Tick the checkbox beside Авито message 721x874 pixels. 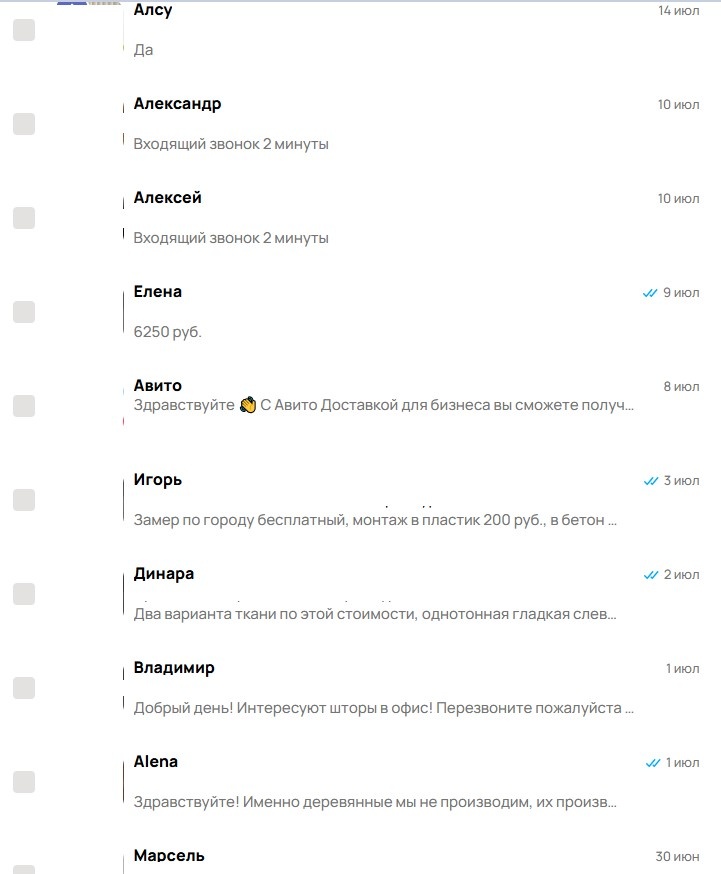pos(24,406)
